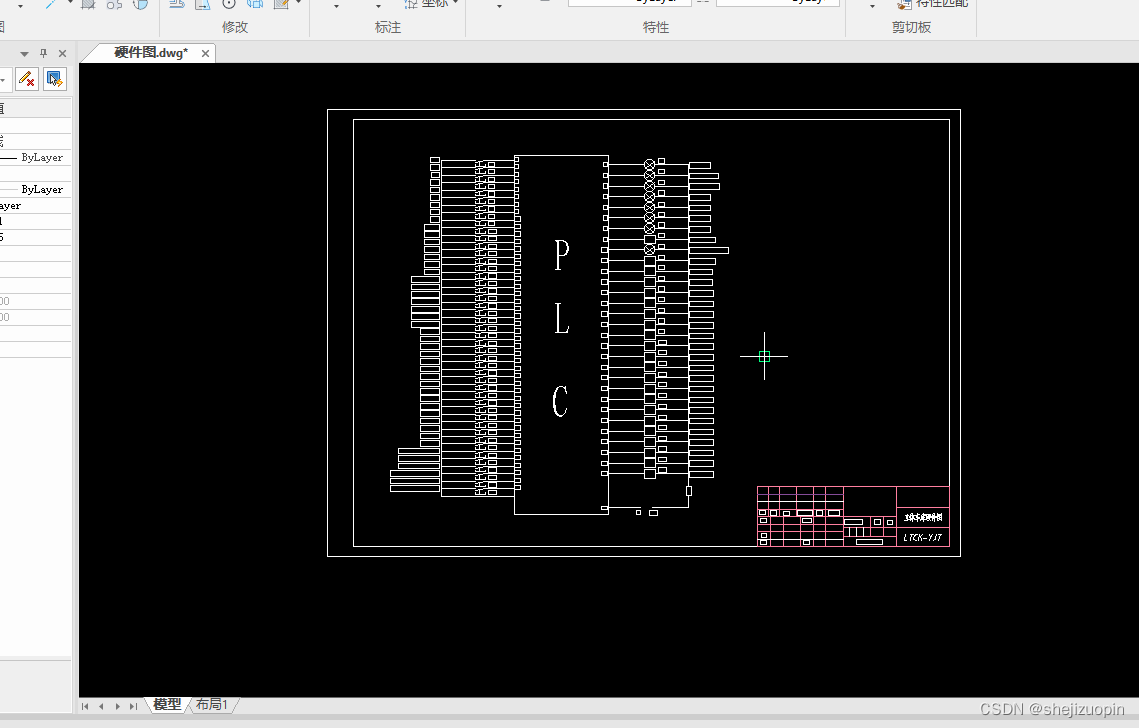Expand the 修改 ribbon panel
This screenshot has width=1139, height=728.
(235, 27)
